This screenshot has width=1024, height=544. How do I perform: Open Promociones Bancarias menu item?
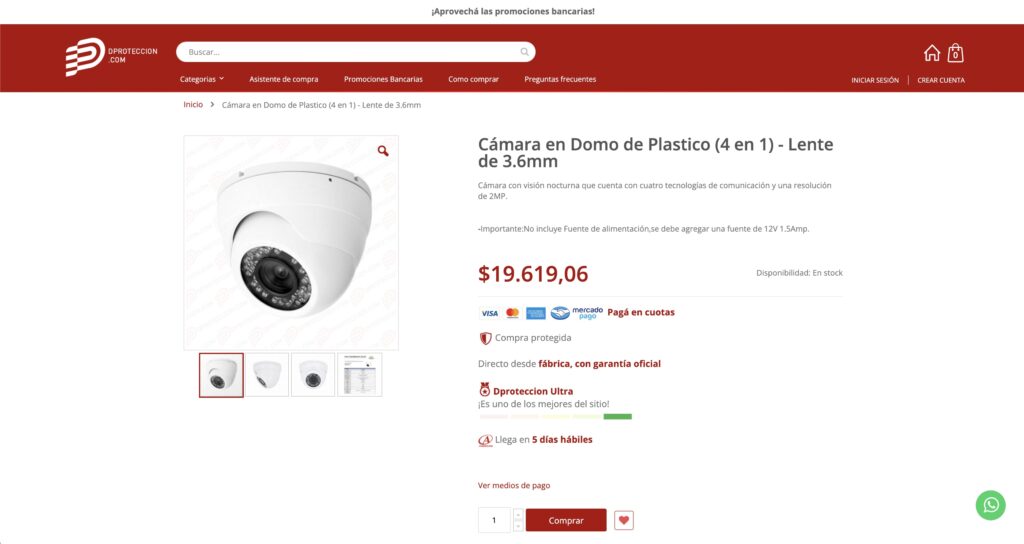click(383, 79)
